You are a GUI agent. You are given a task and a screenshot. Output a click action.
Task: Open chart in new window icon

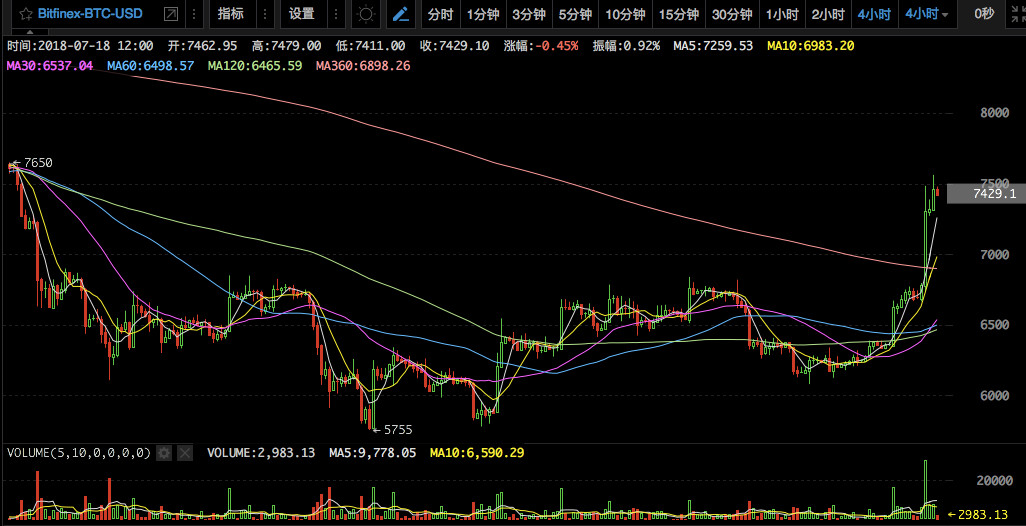[x=171, y=14]
